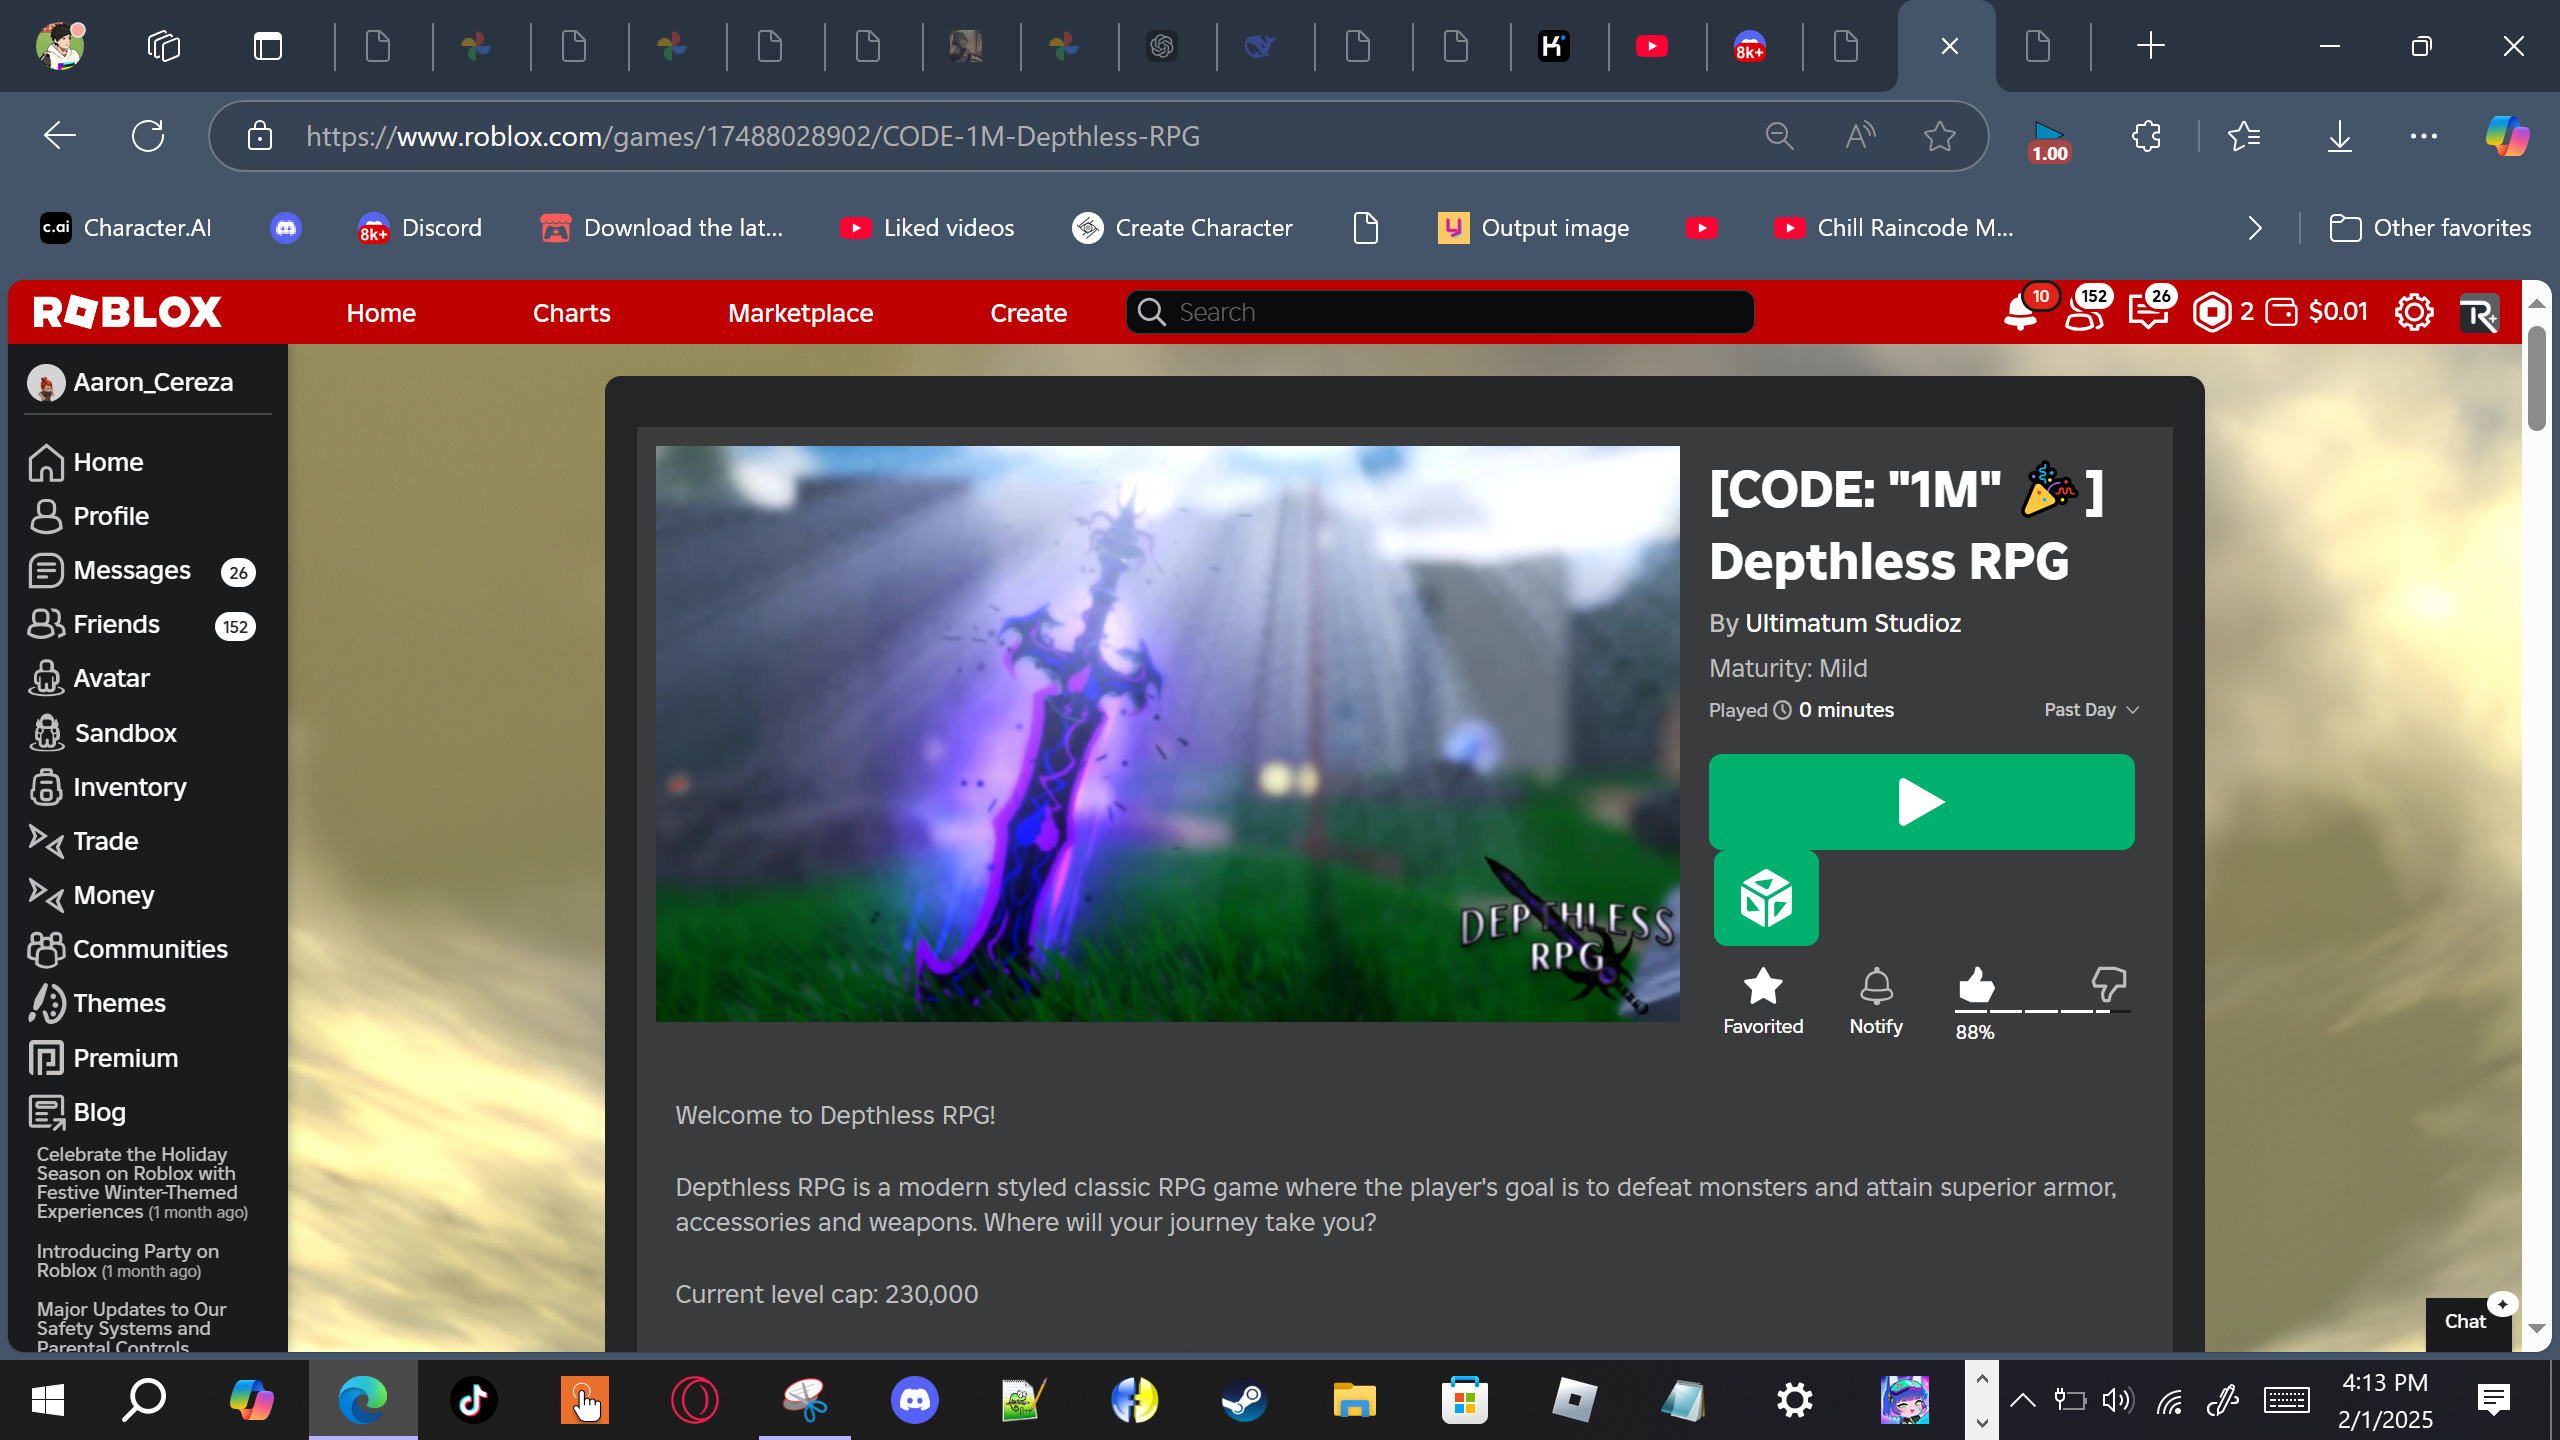Open the Robux balance icon
The height and width of the screenshot is (1440, 2560).
pyautogui.click(x=2212, y=312)
